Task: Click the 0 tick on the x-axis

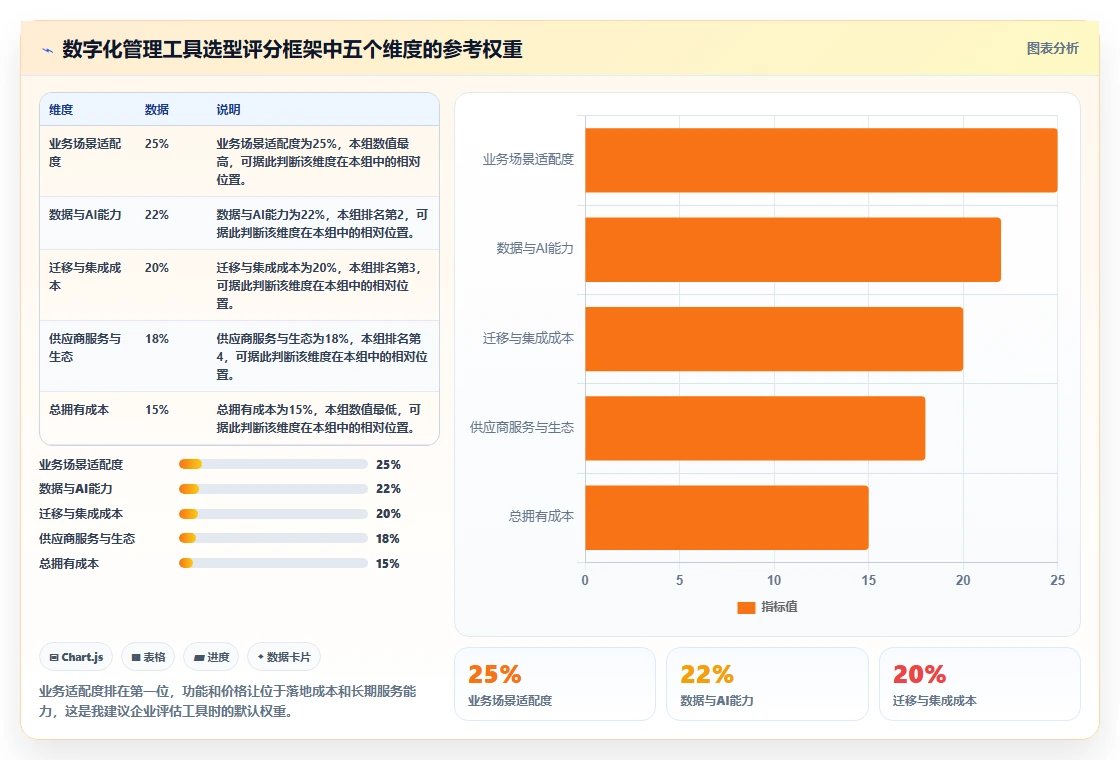Action: click(x=585, y=580)
